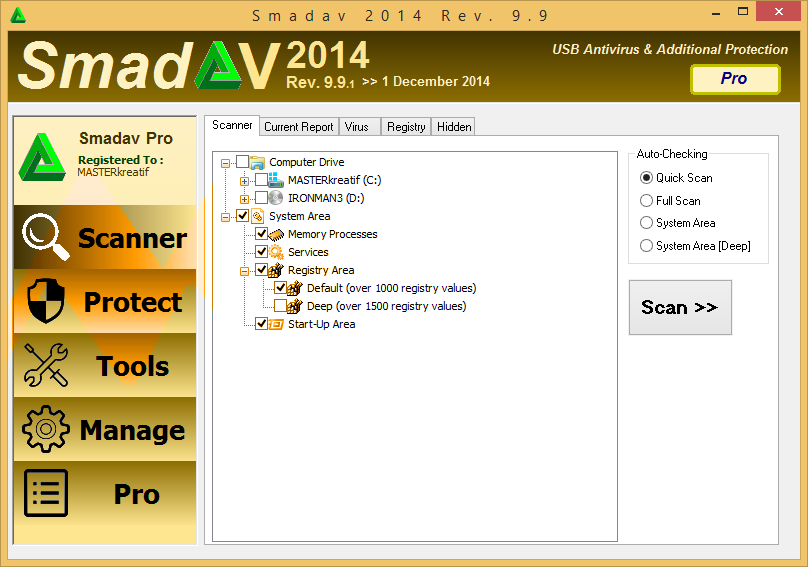The height and width of the screenshot is (567, 808).
Task: Select the Quick Scan radio button
Action: pos(646,178)
